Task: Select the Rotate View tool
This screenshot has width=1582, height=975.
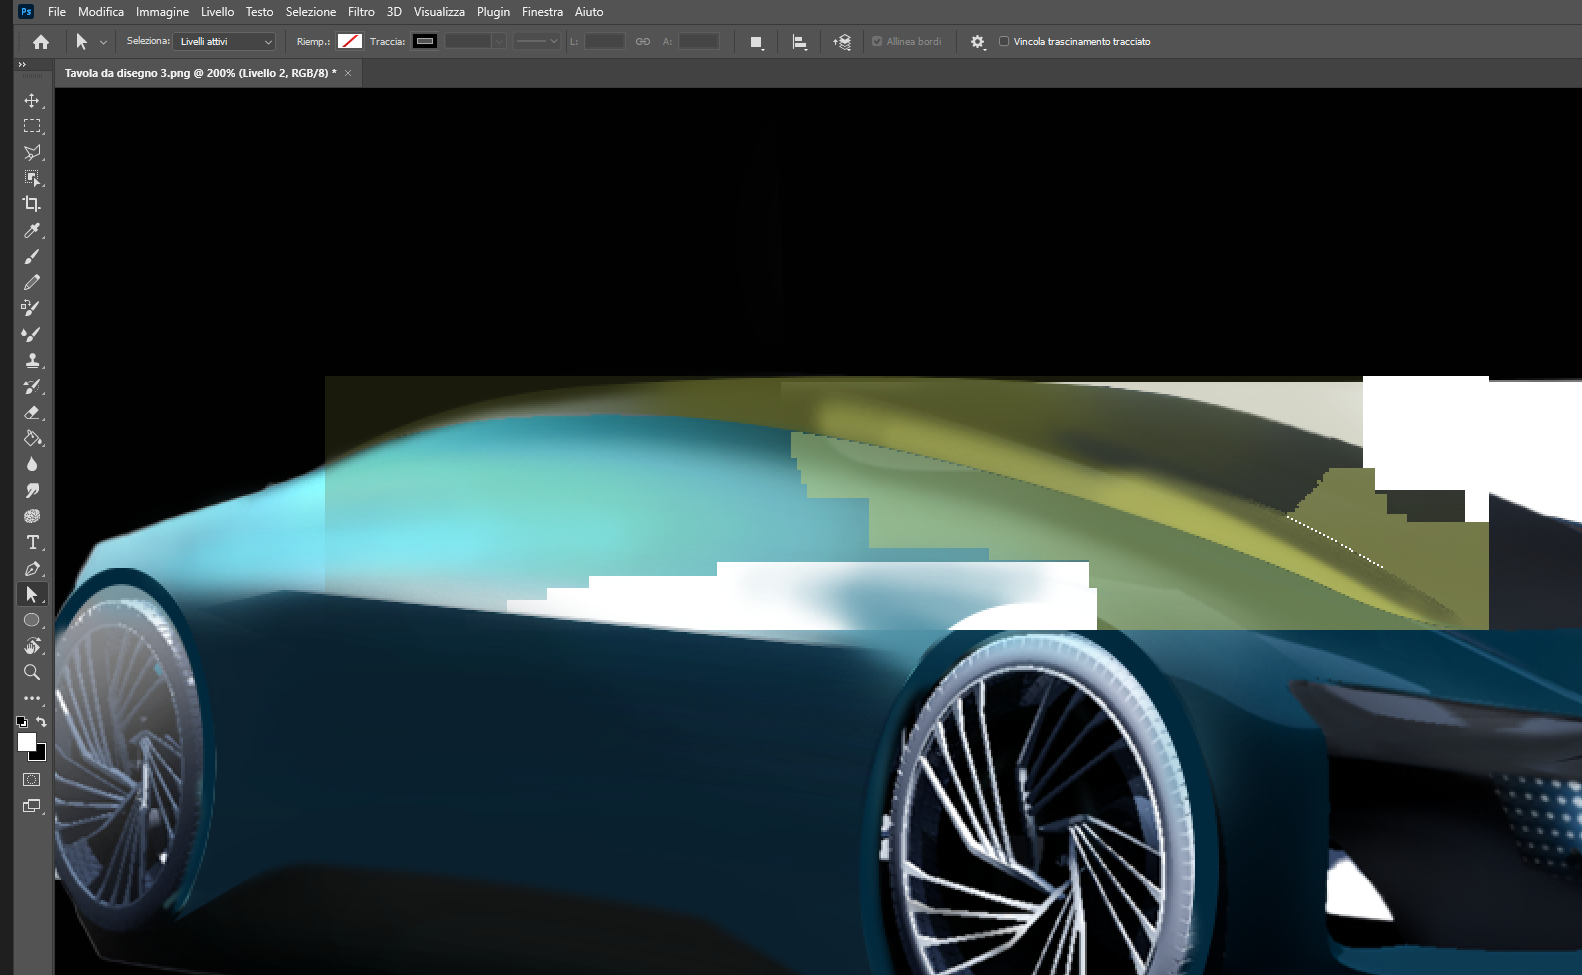Action: click(32, 646)
